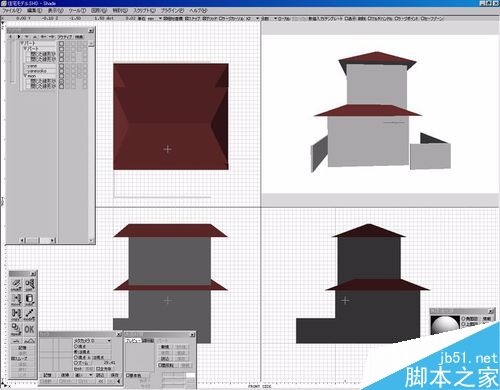Select the solid tool in toolbox
Screen dimensions: 500x390
pos(29,299)
